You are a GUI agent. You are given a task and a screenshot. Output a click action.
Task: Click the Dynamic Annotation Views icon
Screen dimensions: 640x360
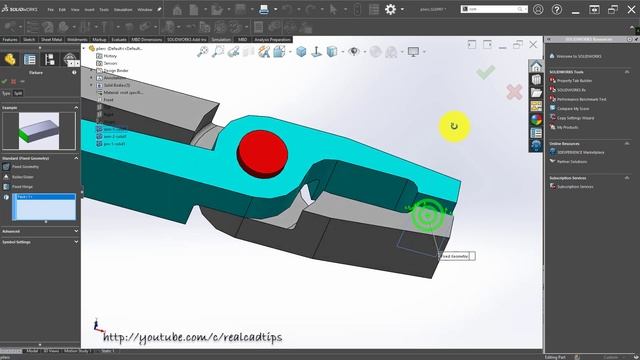(x=264, y=52)
